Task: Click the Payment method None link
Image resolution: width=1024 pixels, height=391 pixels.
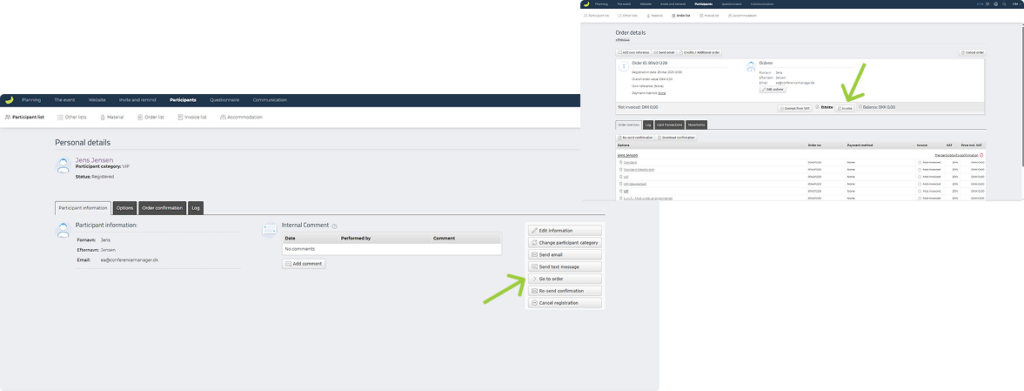Action: [x=662, y=93]
